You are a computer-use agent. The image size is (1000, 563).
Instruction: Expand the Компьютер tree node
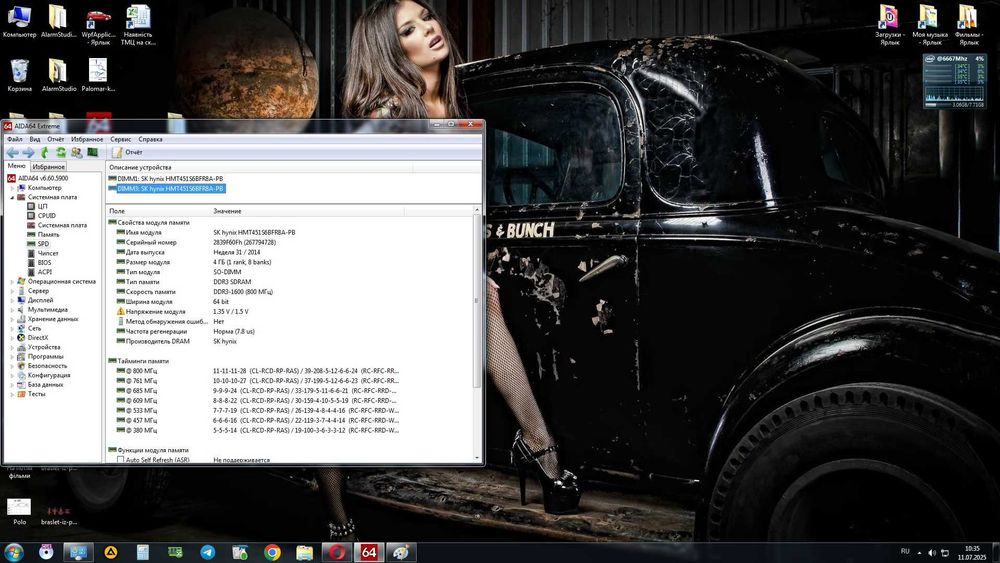pos(12,188)
